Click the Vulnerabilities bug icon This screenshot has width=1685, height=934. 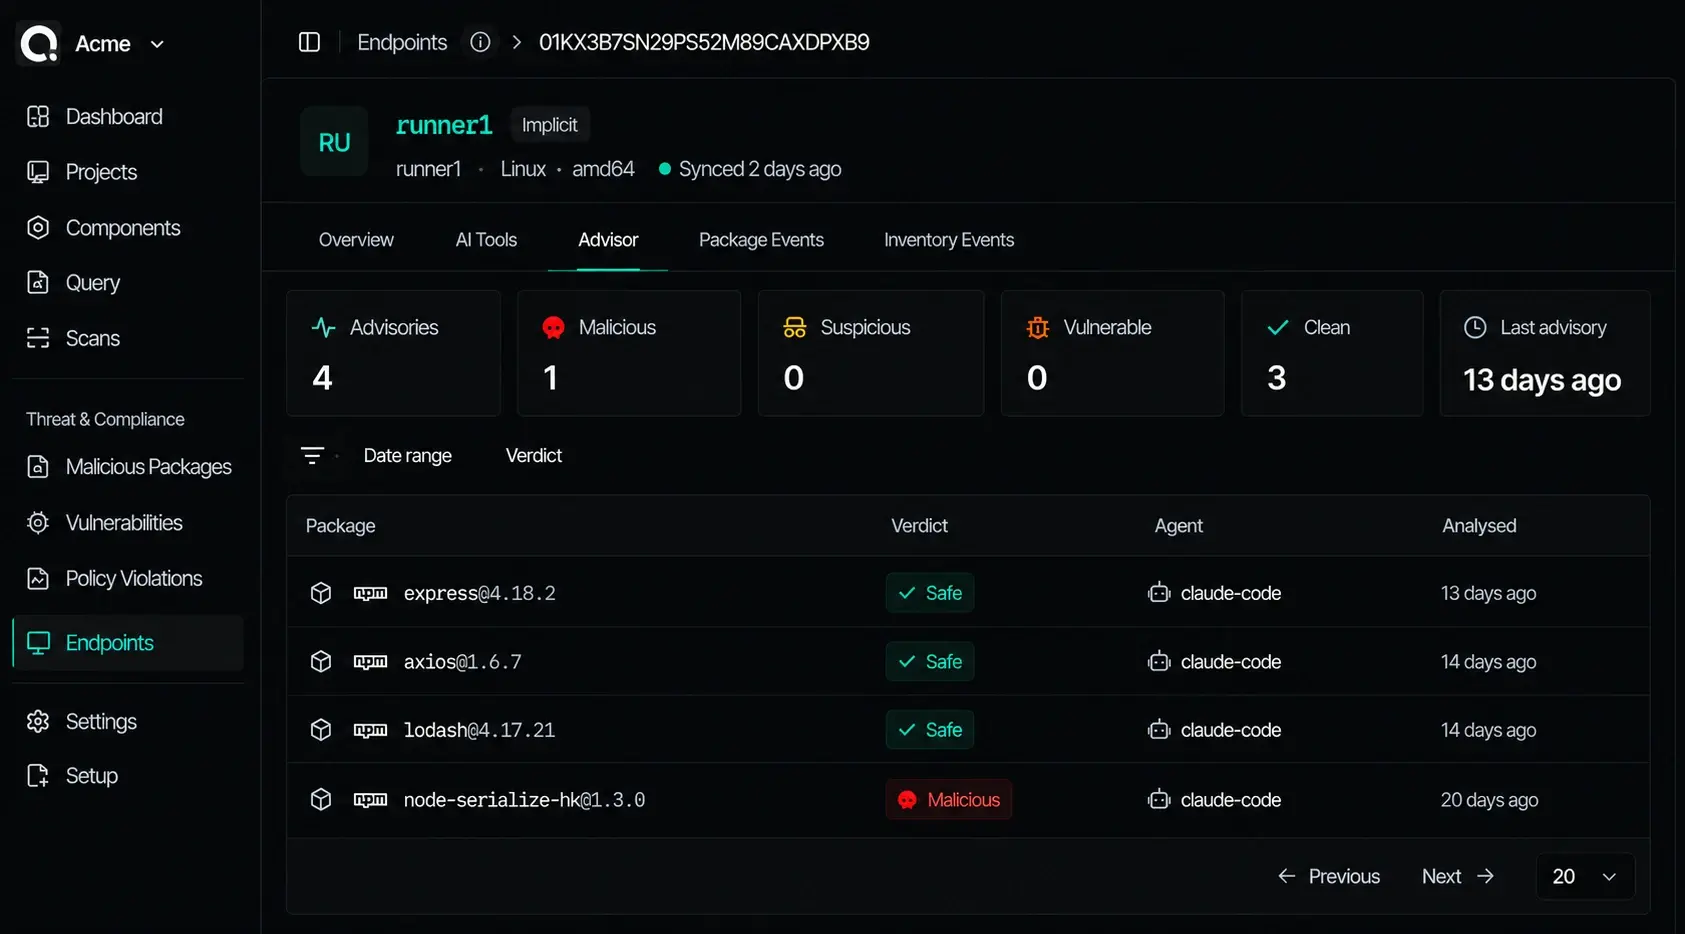click(38, 523)
